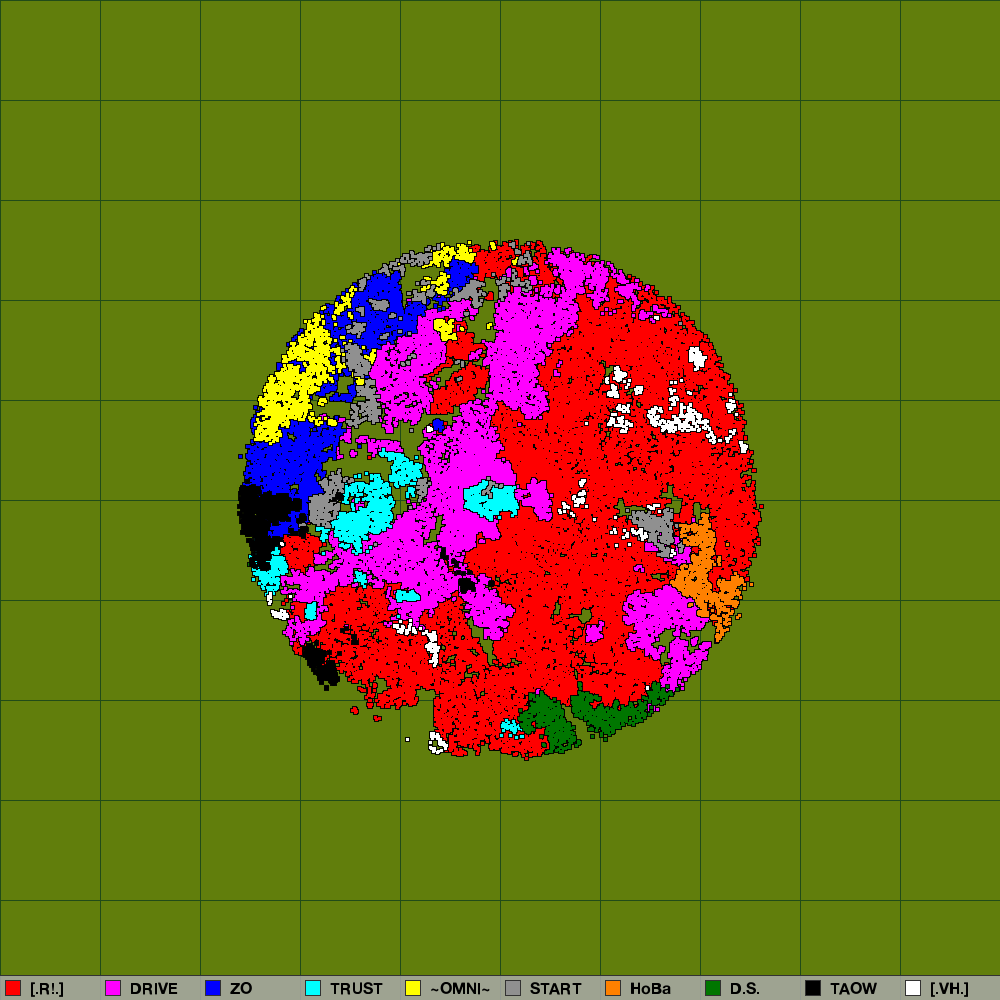Select the [.R!.] legend label

click(47, 989)
